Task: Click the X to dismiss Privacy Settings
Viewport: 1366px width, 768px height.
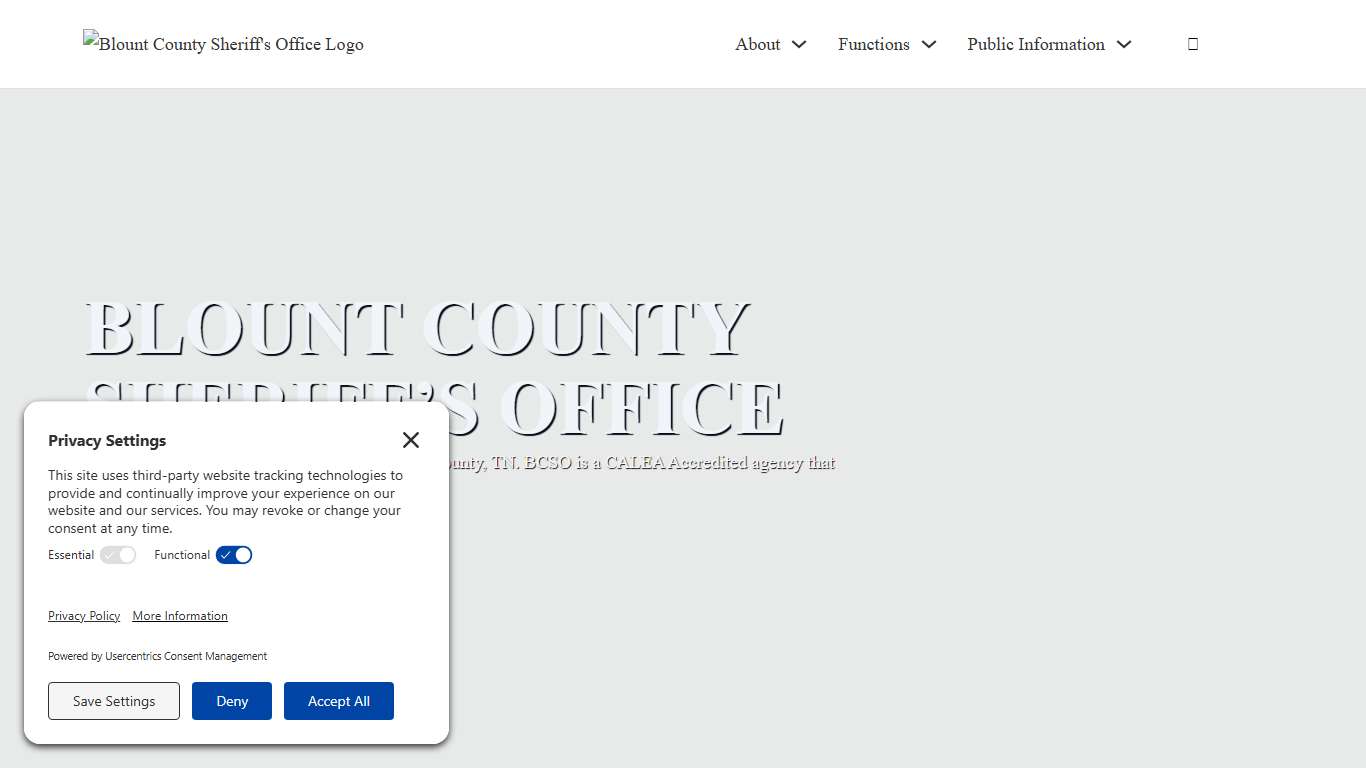Action: tap(410, 440)
